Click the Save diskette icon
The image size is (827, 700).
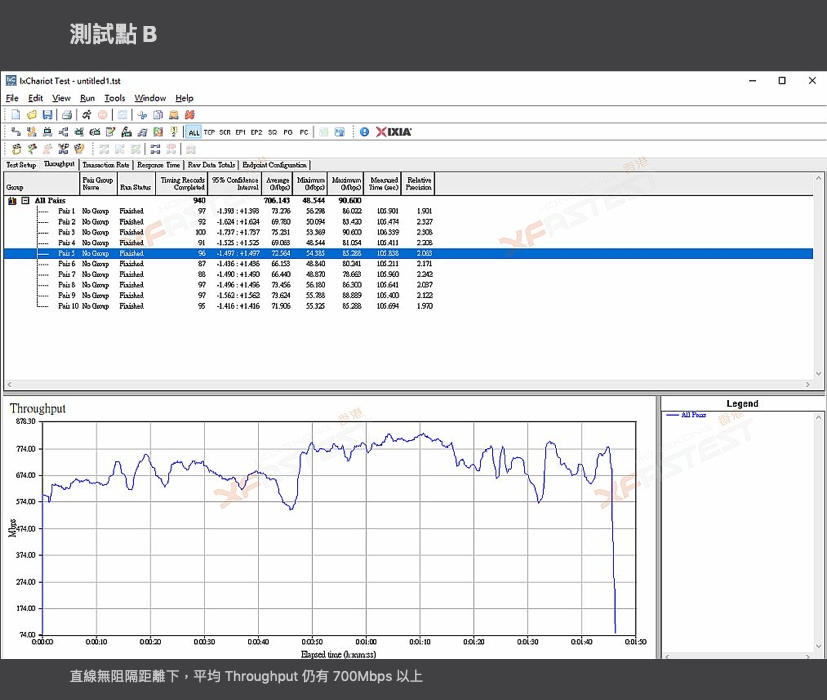[46, 115]
